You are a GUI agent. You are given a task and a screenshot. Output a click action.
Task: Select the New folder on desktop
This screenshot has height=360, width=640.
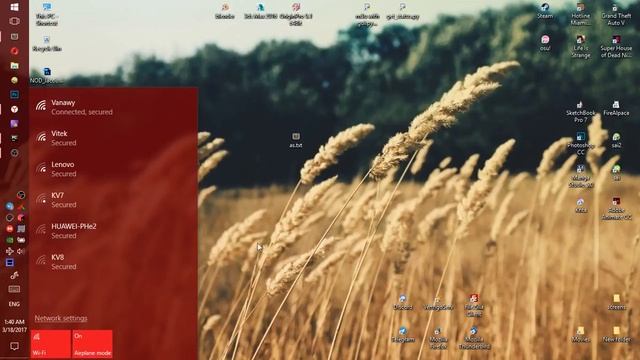point(616,335)
